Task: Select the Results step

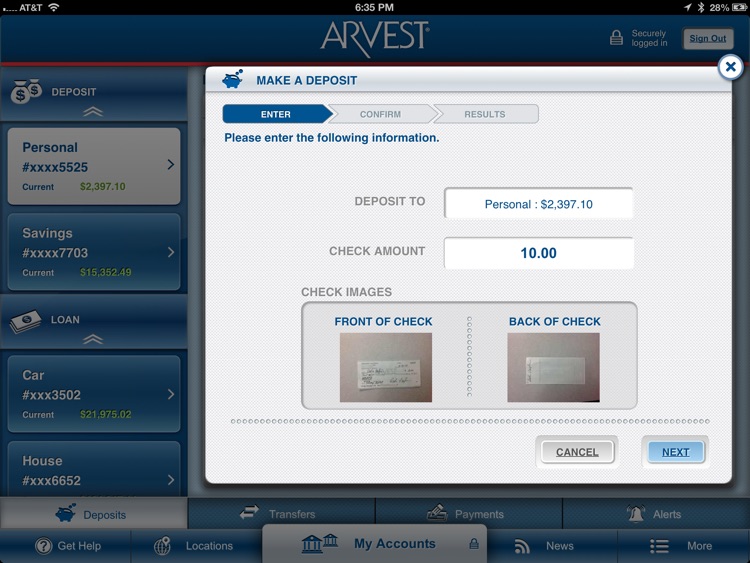Action: 485,114
